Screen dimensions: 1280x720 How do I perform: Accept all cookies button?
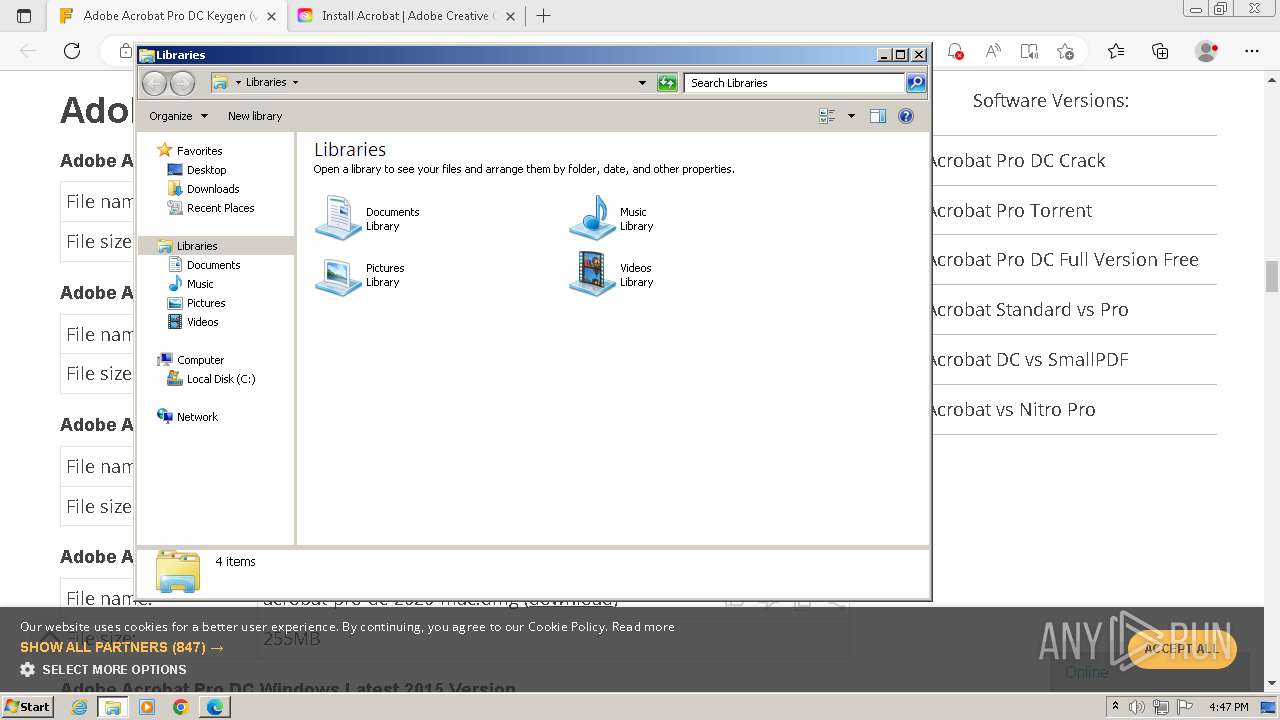click(1182, 649)
